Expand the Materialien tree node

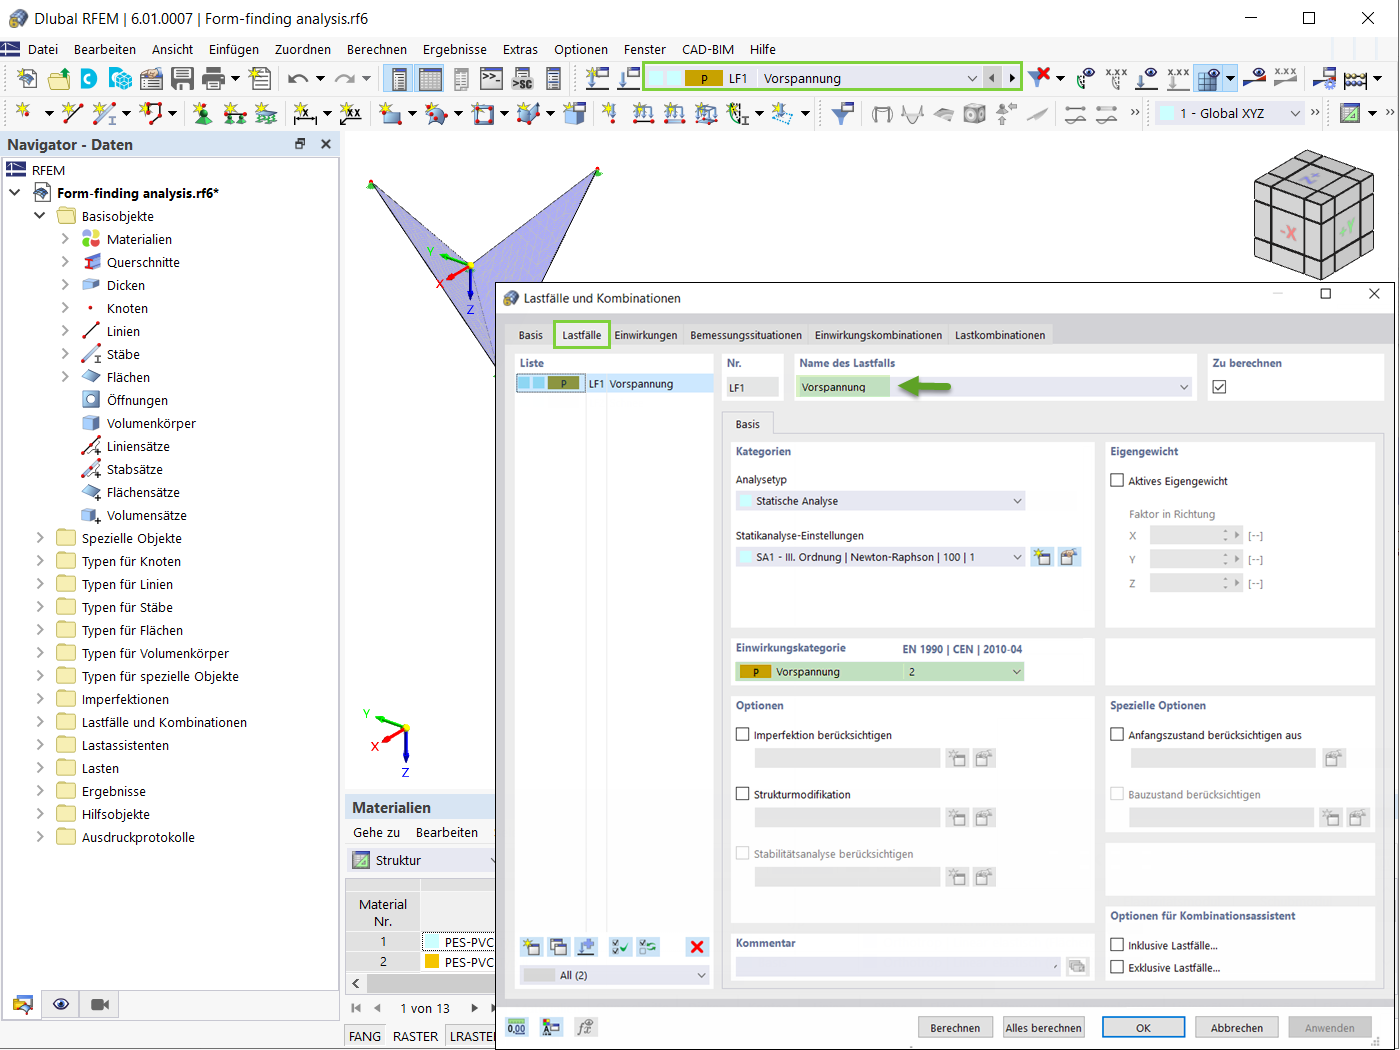click(x=65, y=239)
